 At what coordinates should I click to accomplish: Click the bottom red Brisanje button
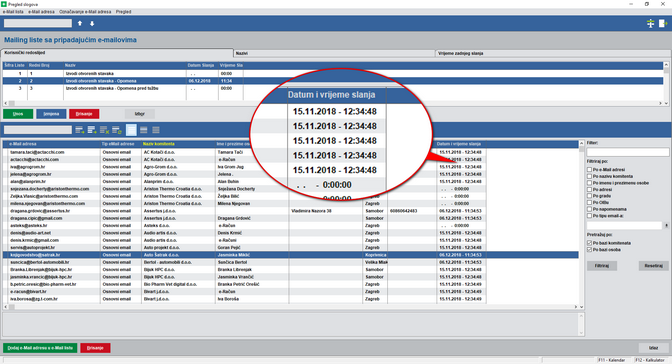(95, 348)
